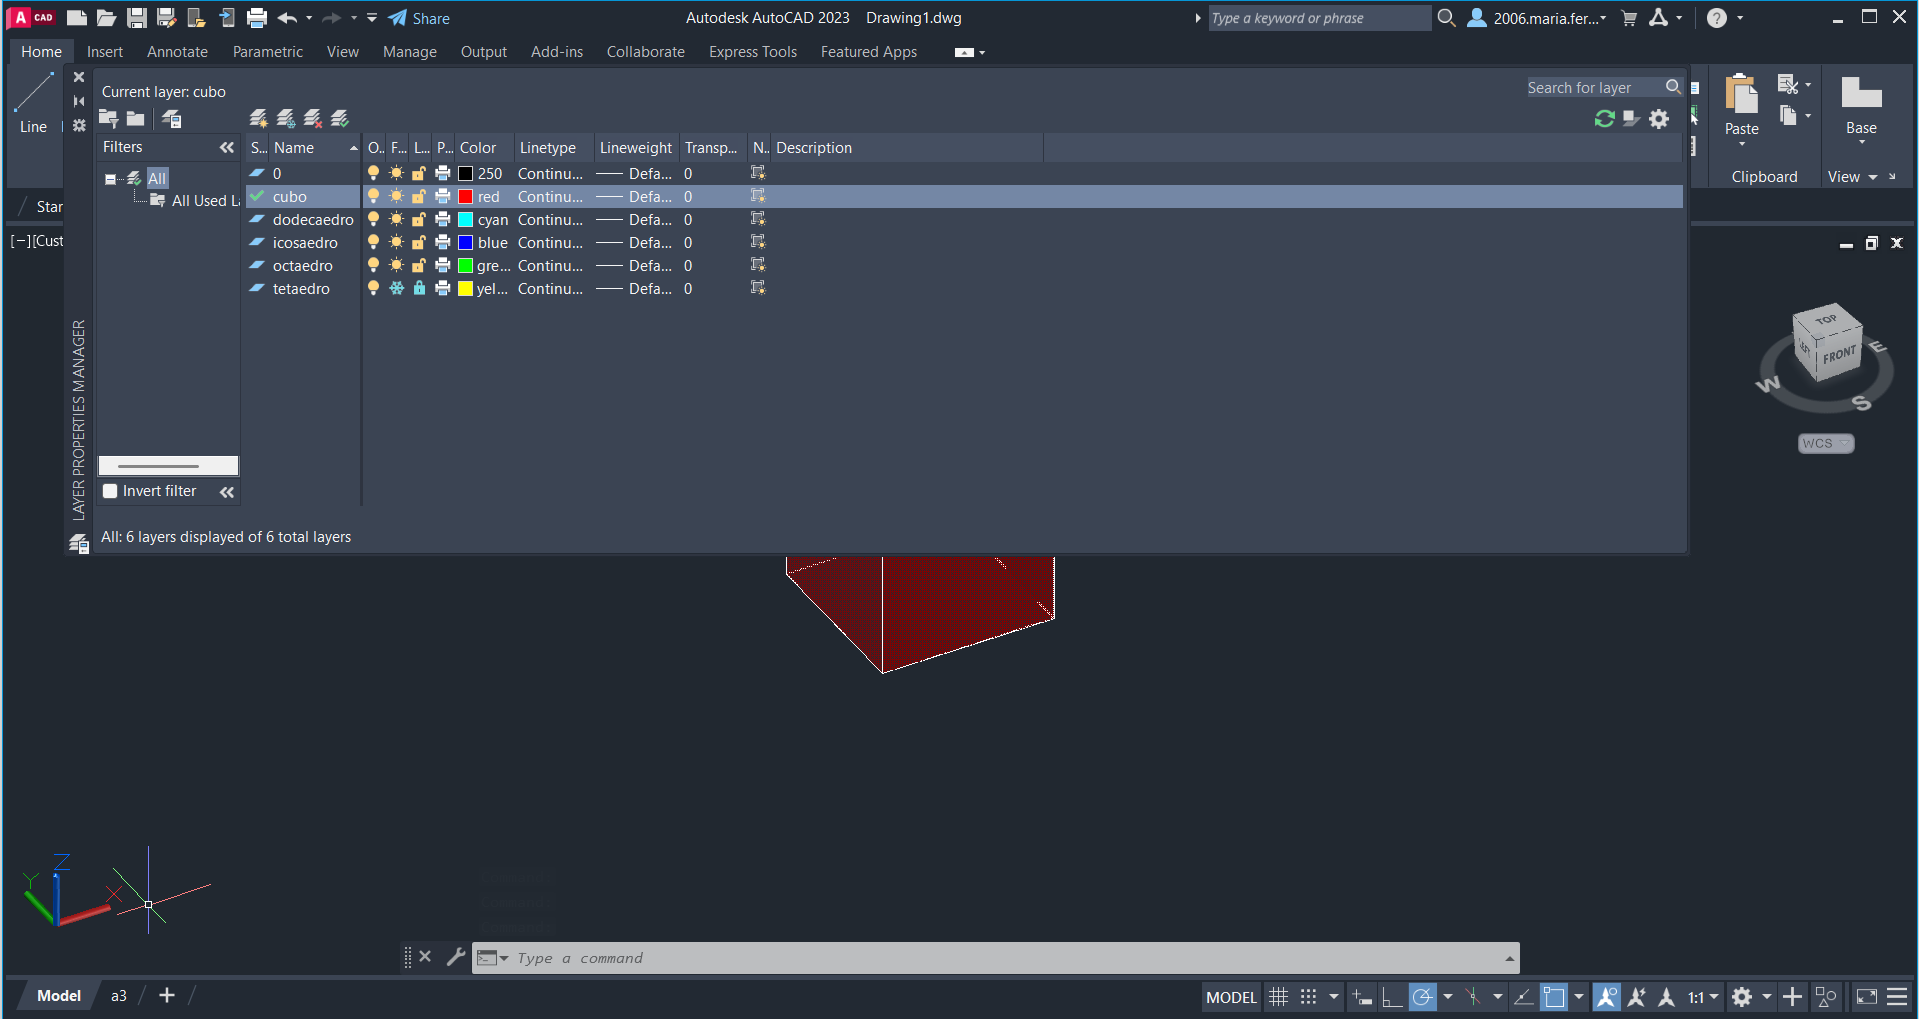This screenshot has width=1919, height=1019.
Task: Change the cubo layer red color swatch
Action: pyautogui.click(x=465, y=197)
